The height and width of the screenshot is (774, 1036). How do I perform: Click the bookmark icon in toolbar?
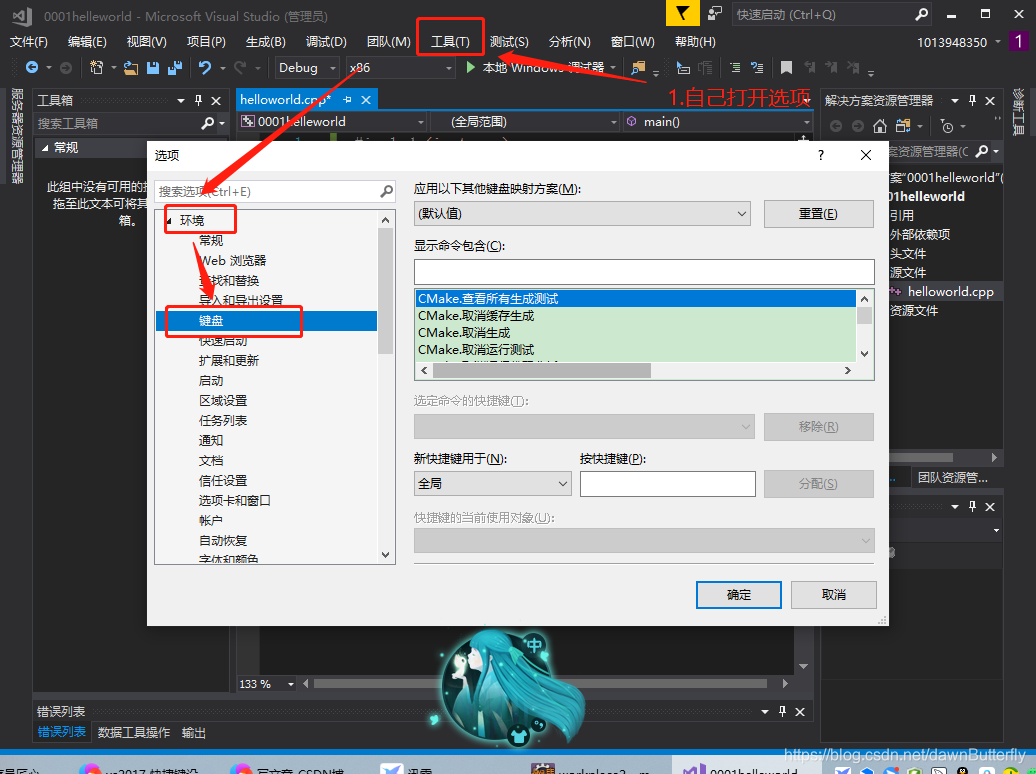pyautogui.click(x=786, y=67)
